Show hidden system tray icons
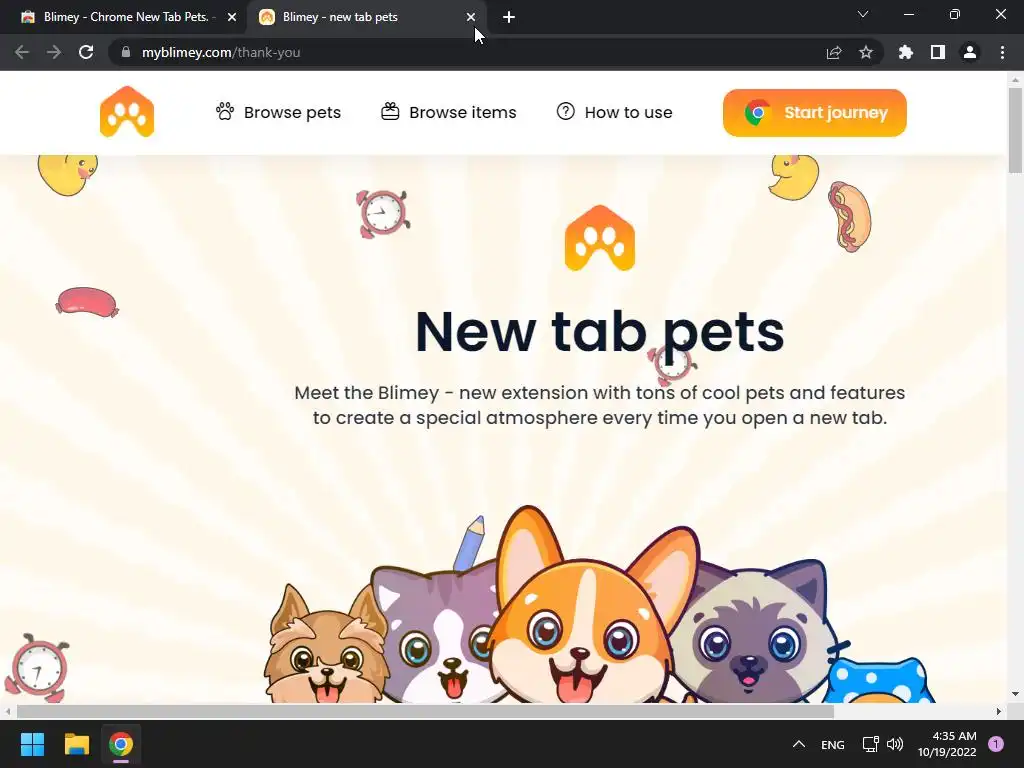This screenshot has height=768, width=1024. (x=799, y=744)
